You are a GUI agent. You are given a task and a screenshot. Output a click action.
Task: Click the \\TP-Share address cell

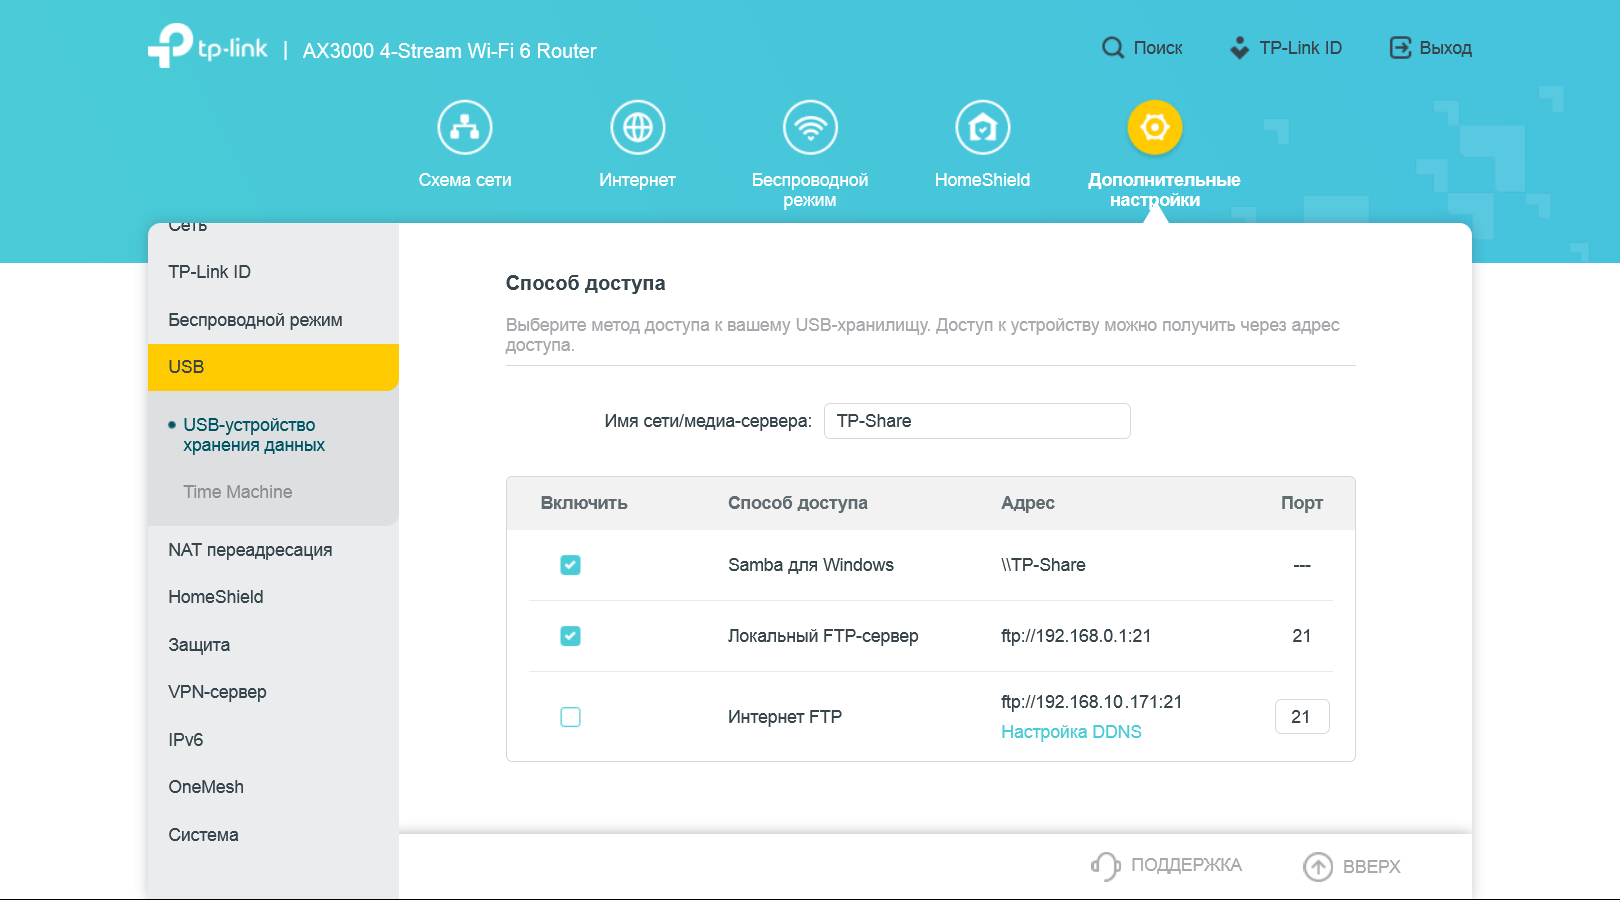pos(1043,565)
